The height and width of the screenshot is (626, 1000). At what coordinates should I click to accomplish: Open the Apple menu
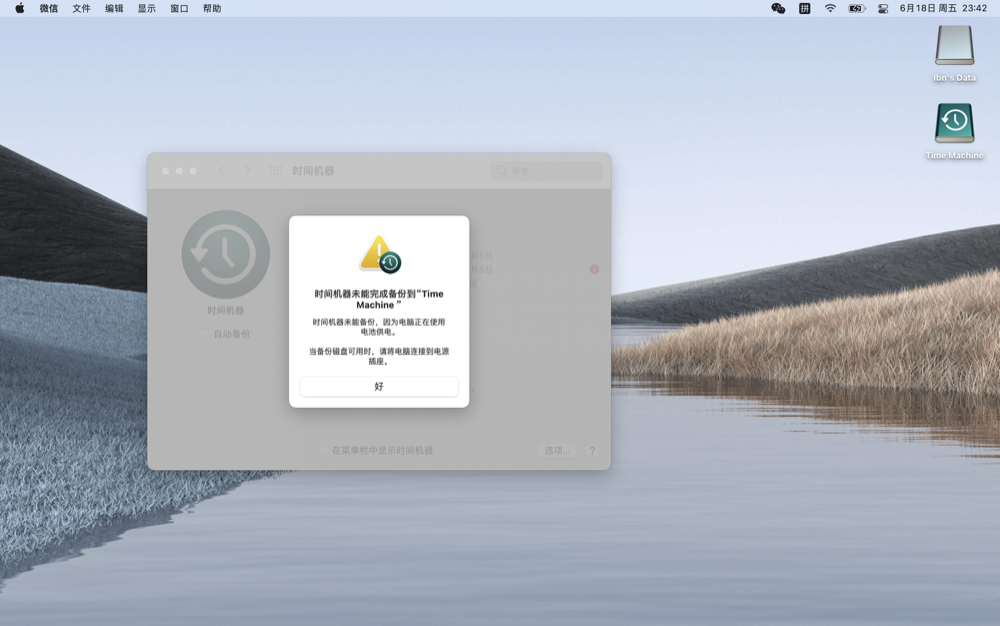pyautogui.click(x=19, y=8)
